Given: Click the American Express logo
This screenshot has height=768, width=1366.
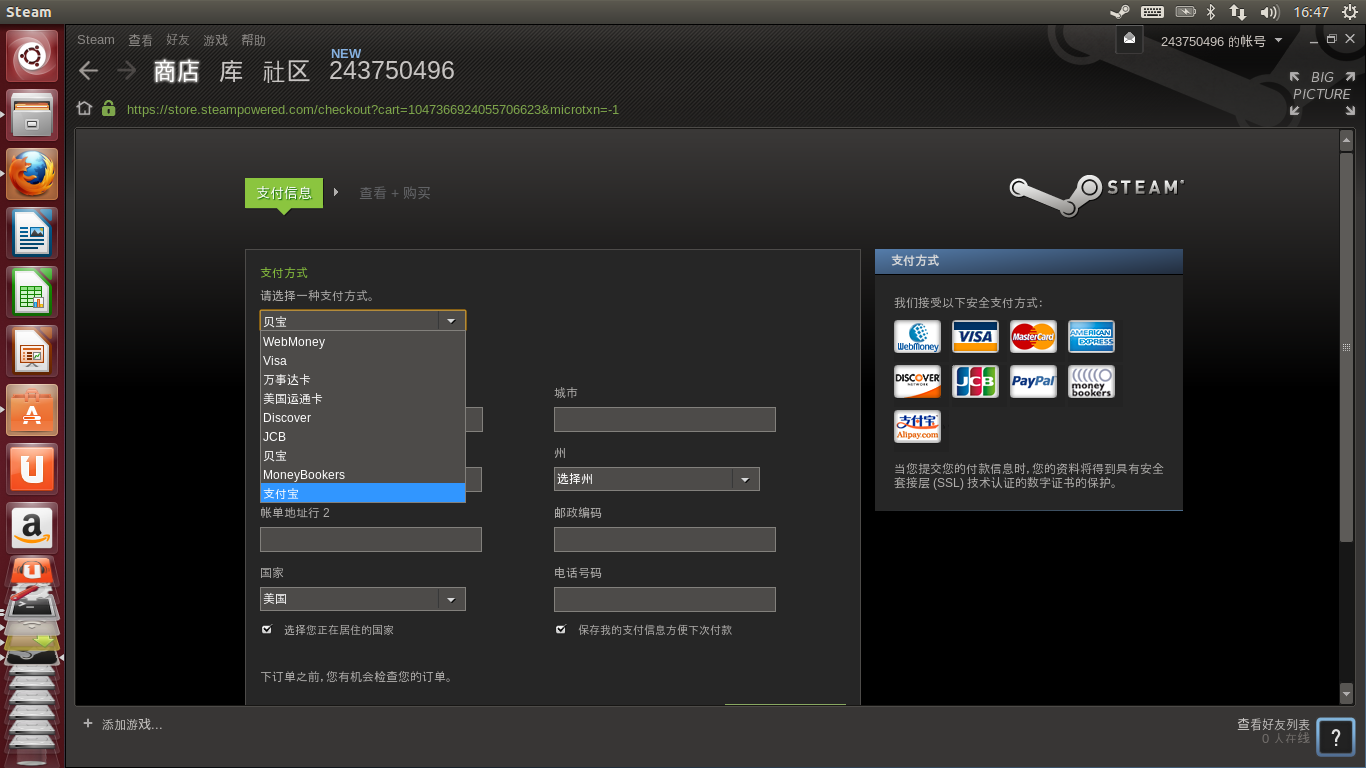Looking at the screenshot, I should 1091,337.
